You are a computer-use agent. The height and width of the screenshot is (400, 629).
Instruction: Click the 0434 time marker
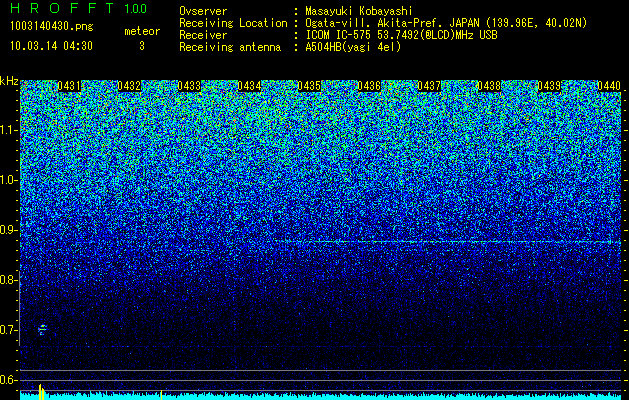pyautogui.click(x=250, y=86)
